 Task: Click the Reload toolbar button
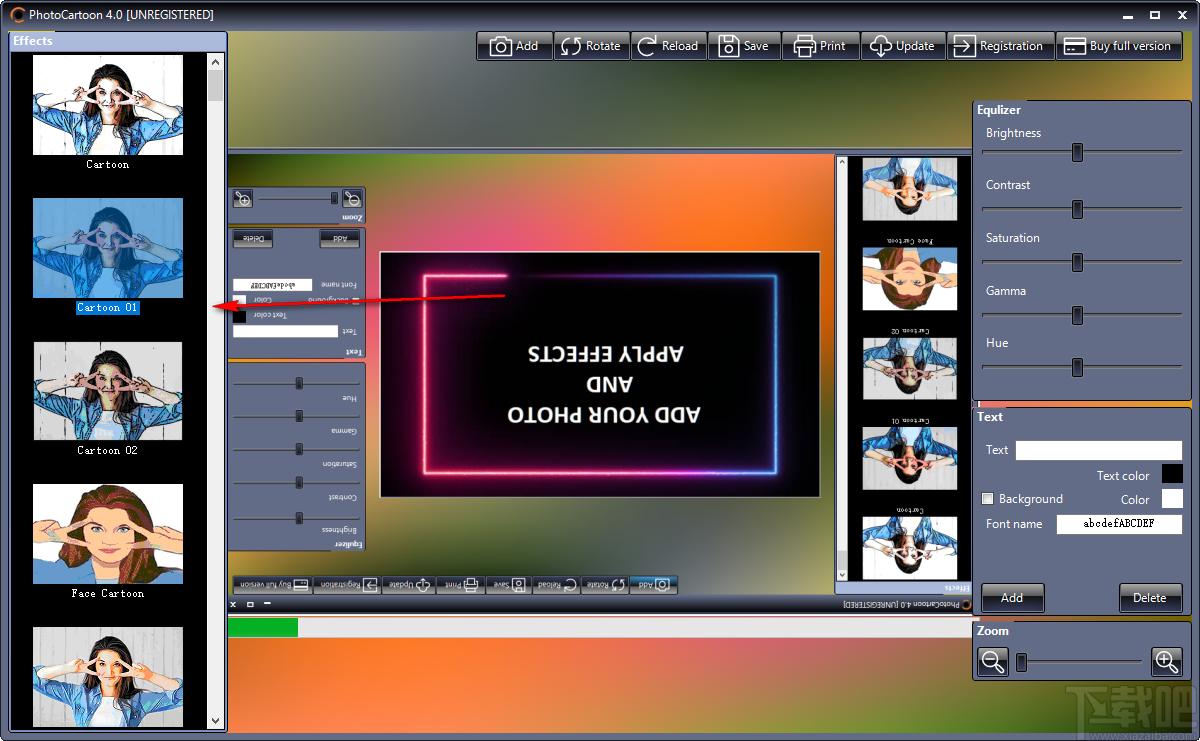669,46
